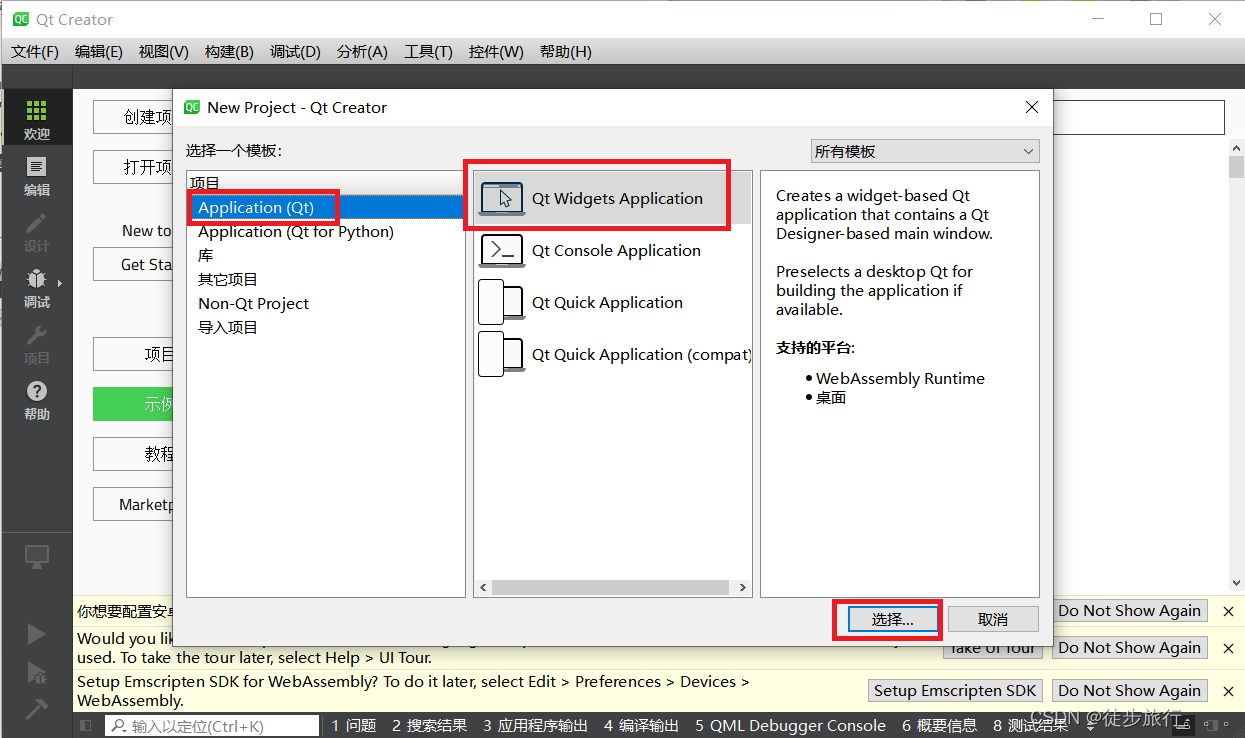This screenshot has width=1245, height=738.
Task: Select Qt Widgets Application template icon
Action: tap(502, 198)
